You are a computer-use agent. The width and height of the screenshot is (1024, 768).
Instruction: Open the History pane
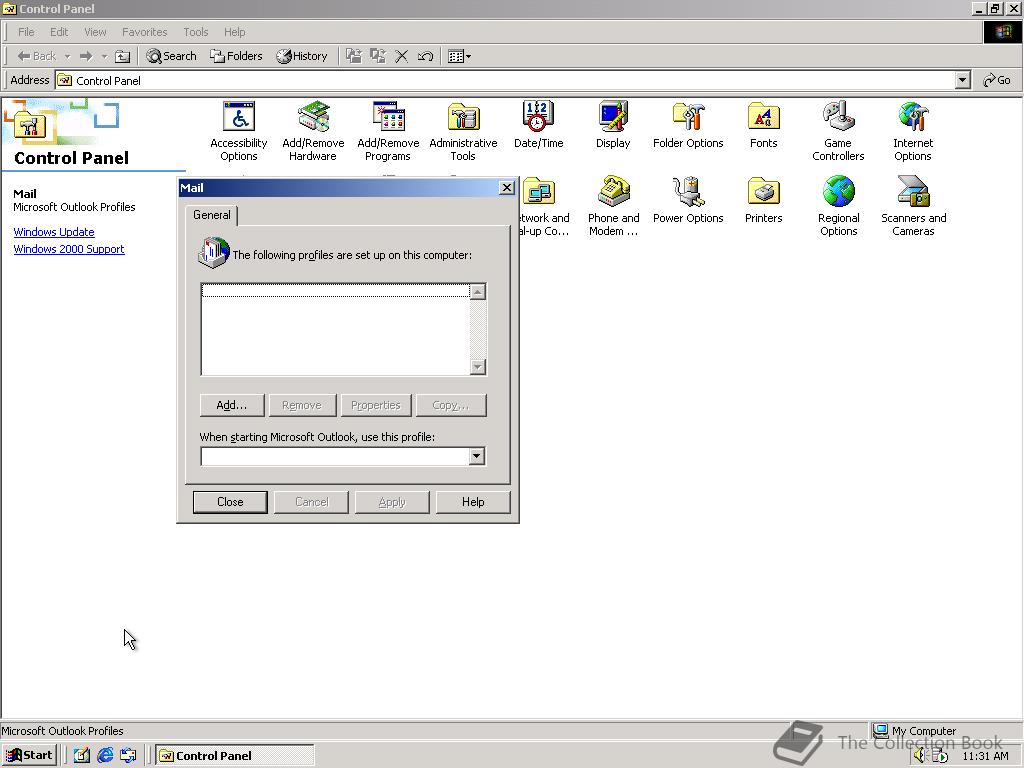click(x=302, y=56)
